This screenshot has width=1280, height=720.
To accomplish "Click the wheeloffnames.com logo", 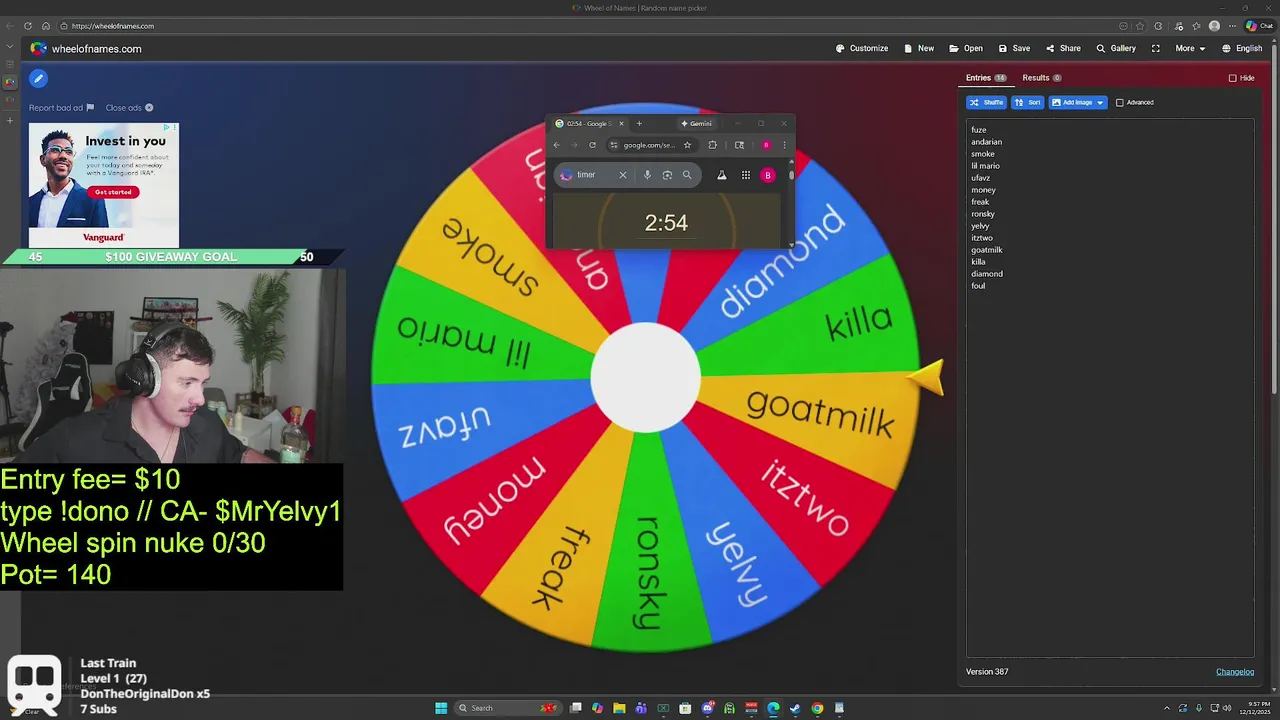I will coord(86,48).
